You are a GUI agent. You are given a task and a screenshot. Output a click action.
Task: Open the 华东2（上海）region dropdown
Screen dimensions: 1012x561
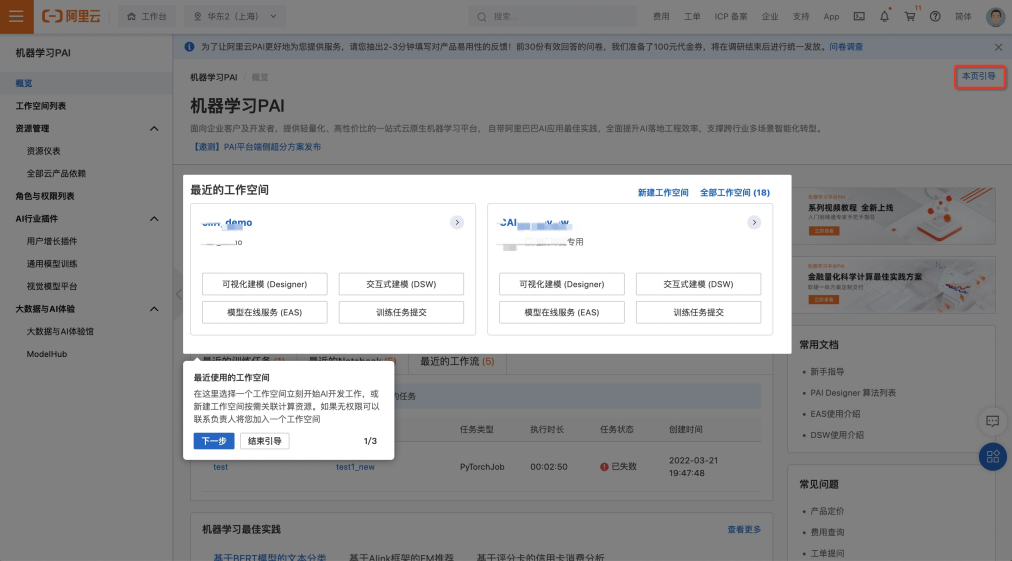pos(236,16)
